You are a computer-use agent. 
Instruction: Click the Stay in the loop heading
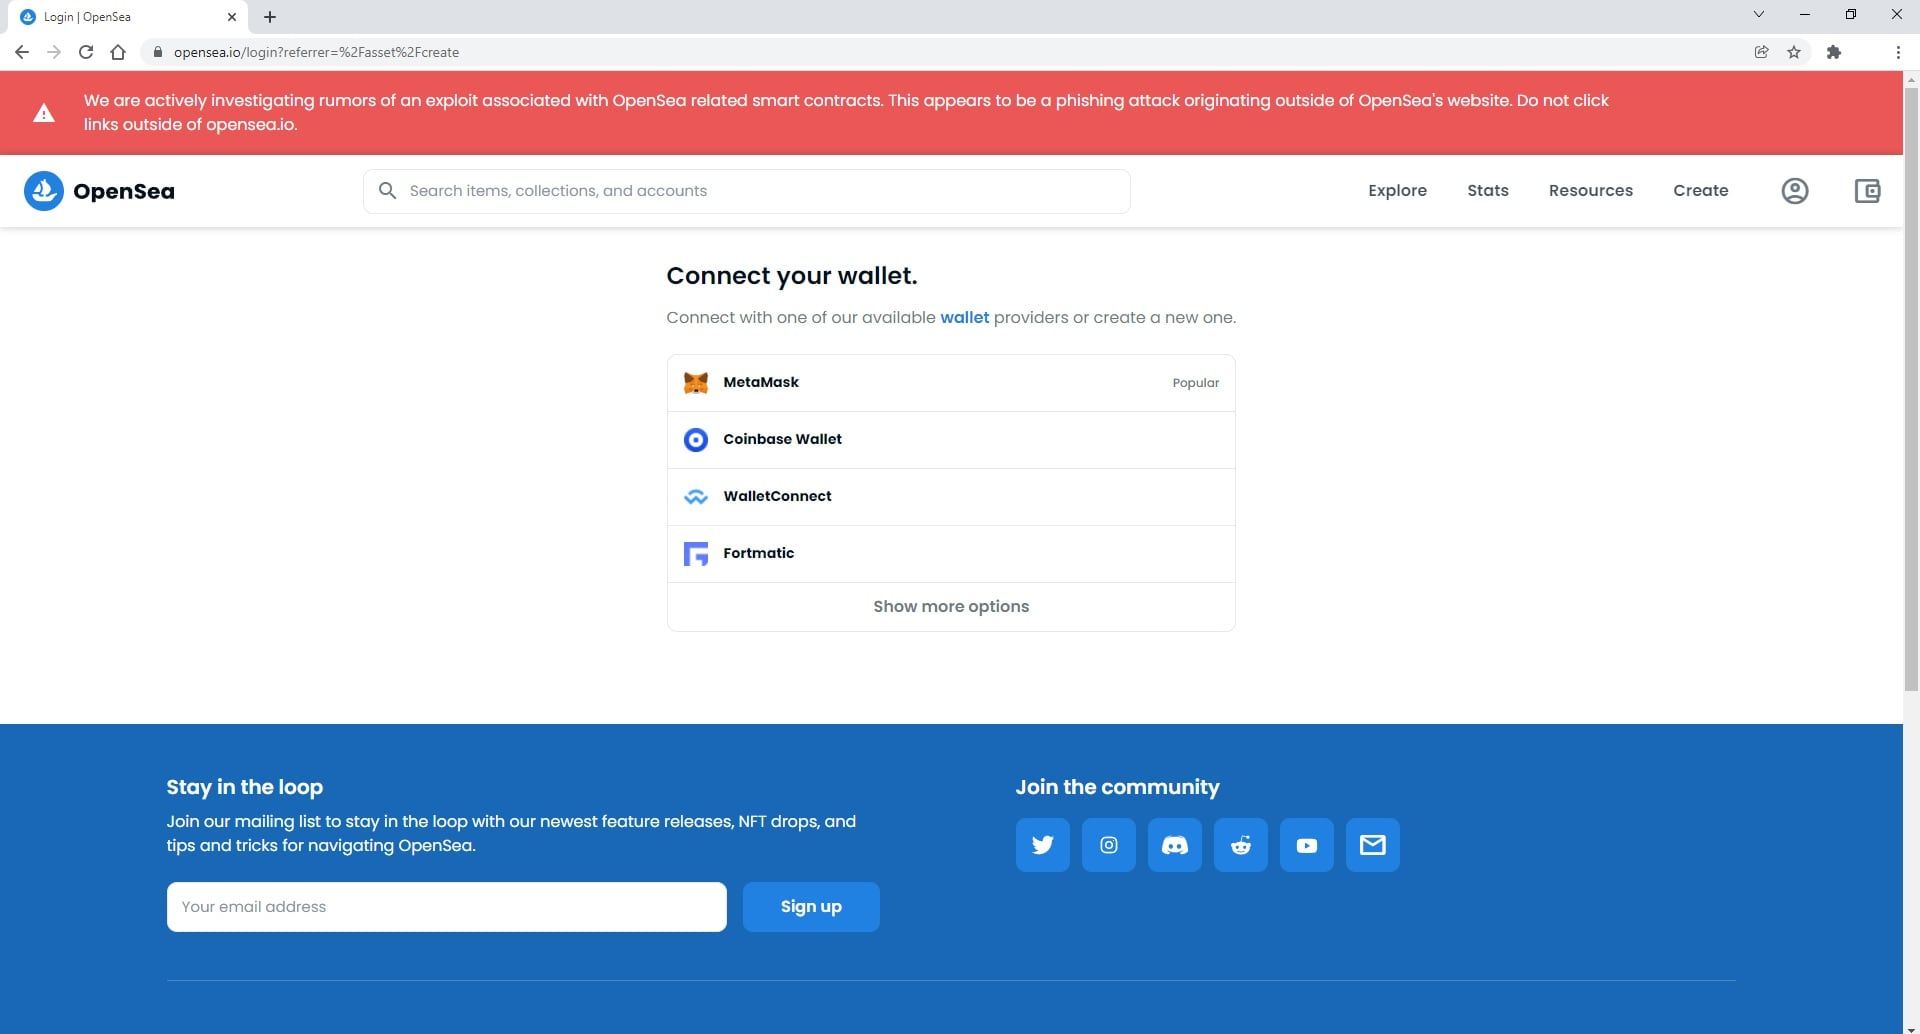pos(245,787)
